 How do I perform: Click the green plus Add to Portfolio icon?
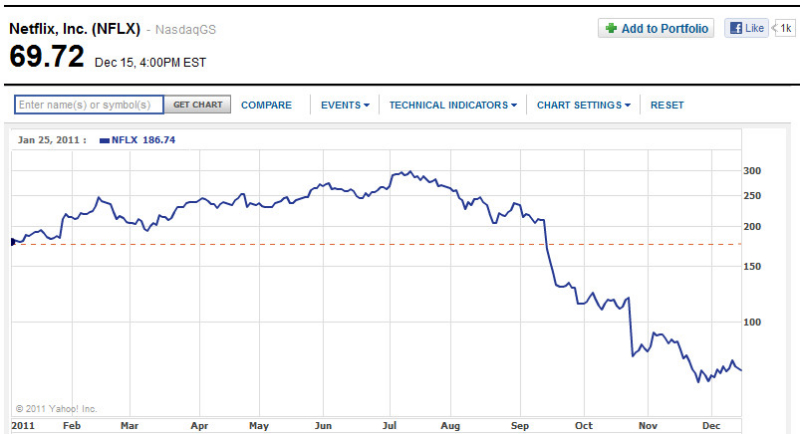(x=611, y=28)
